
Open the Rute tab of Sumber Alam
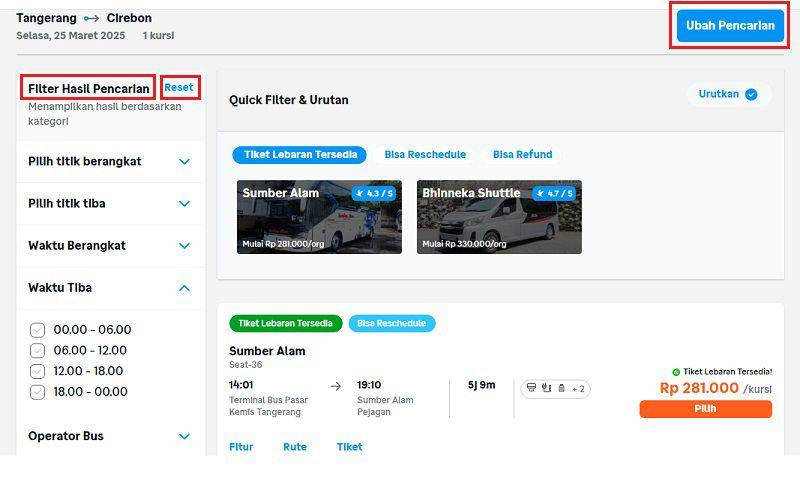pyautogui.click(x=295, y=447)
